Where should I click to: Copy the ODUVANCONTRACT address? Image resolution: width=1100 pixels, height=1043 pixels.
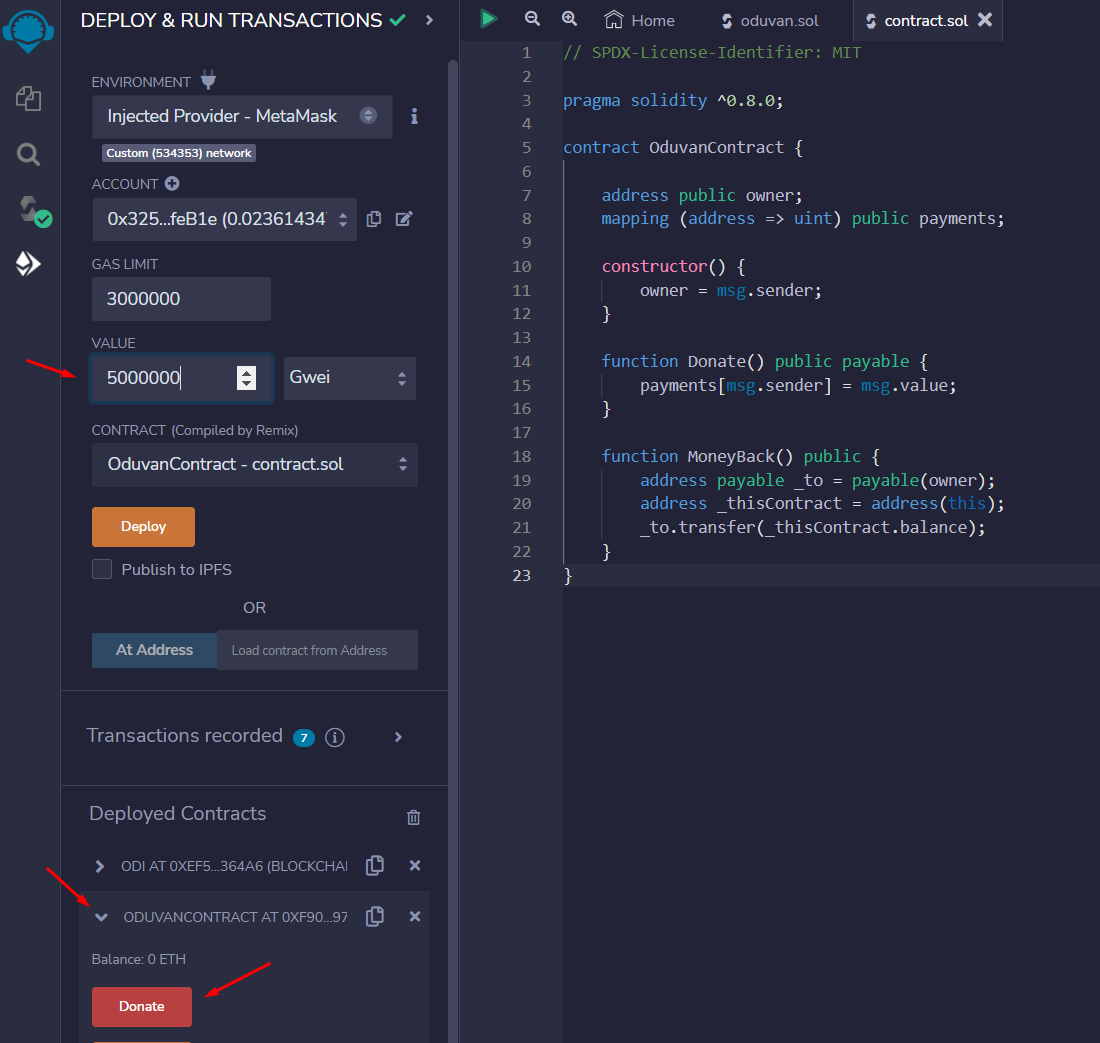375,916
